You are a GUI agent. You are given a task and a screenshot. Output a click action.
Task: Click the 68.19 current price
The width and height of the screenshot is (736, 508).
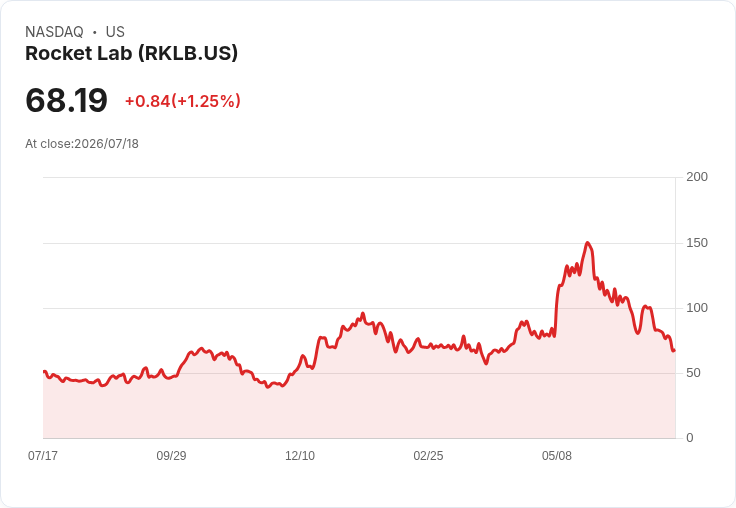(x=66, y=100)
